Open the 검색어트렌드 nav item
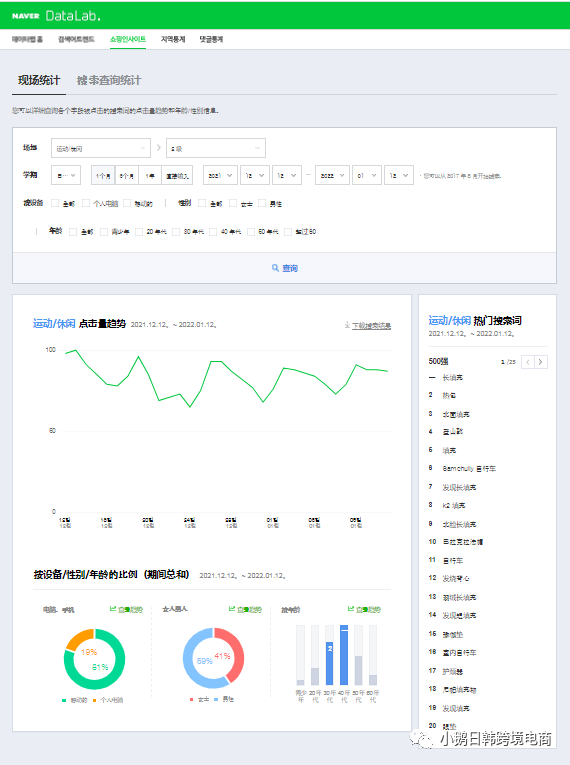Image resolution: width=570 pixels, height=765 pixels. 76,40
